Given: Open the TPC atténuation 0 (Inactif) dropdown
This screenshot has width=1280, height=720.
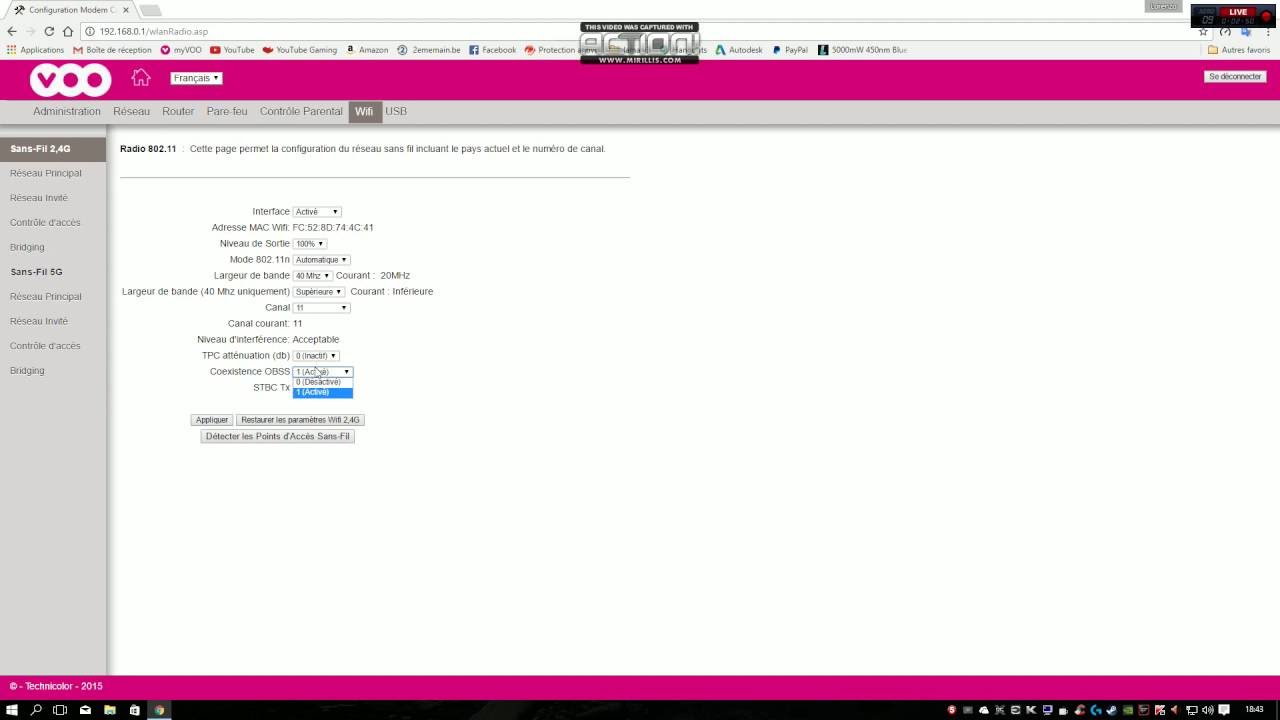Looking at the screenshot, I should click(316, 356).
